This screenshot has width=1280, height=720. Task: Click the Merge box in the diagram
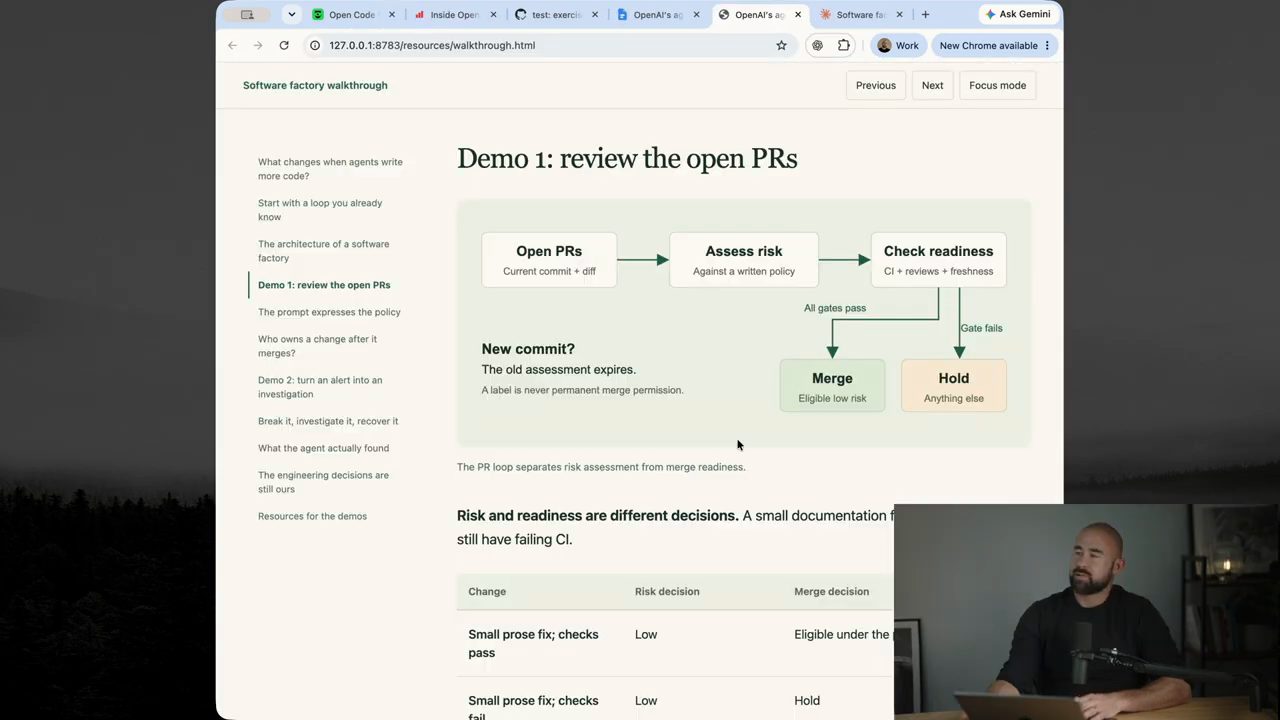[832, 386]
